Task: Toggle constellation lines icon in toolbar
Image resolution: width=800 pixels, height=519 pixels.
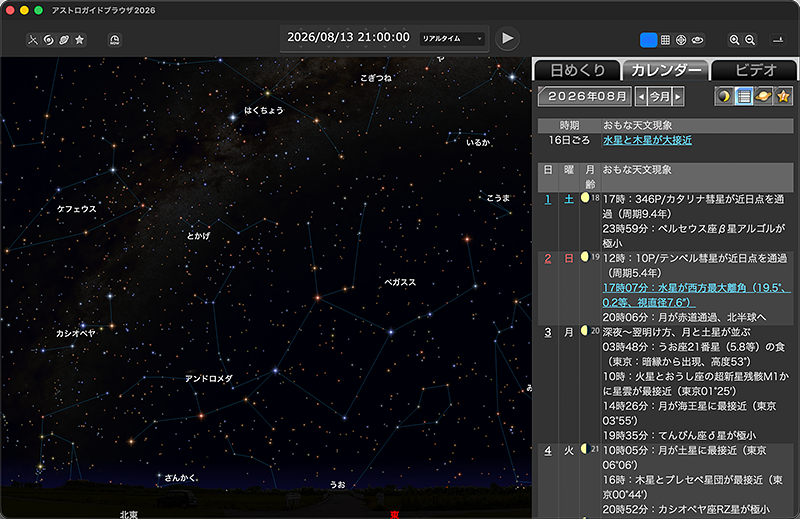Action: pos(32,40)
